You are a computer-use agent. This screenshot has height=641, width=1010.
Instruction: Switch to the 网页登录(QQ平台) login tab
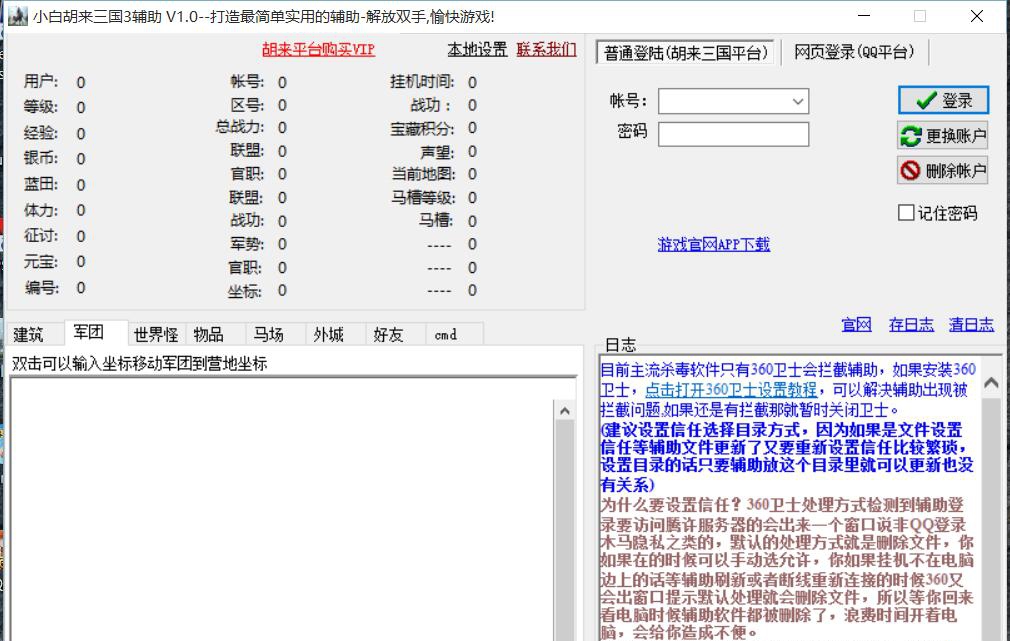(856, 50)
